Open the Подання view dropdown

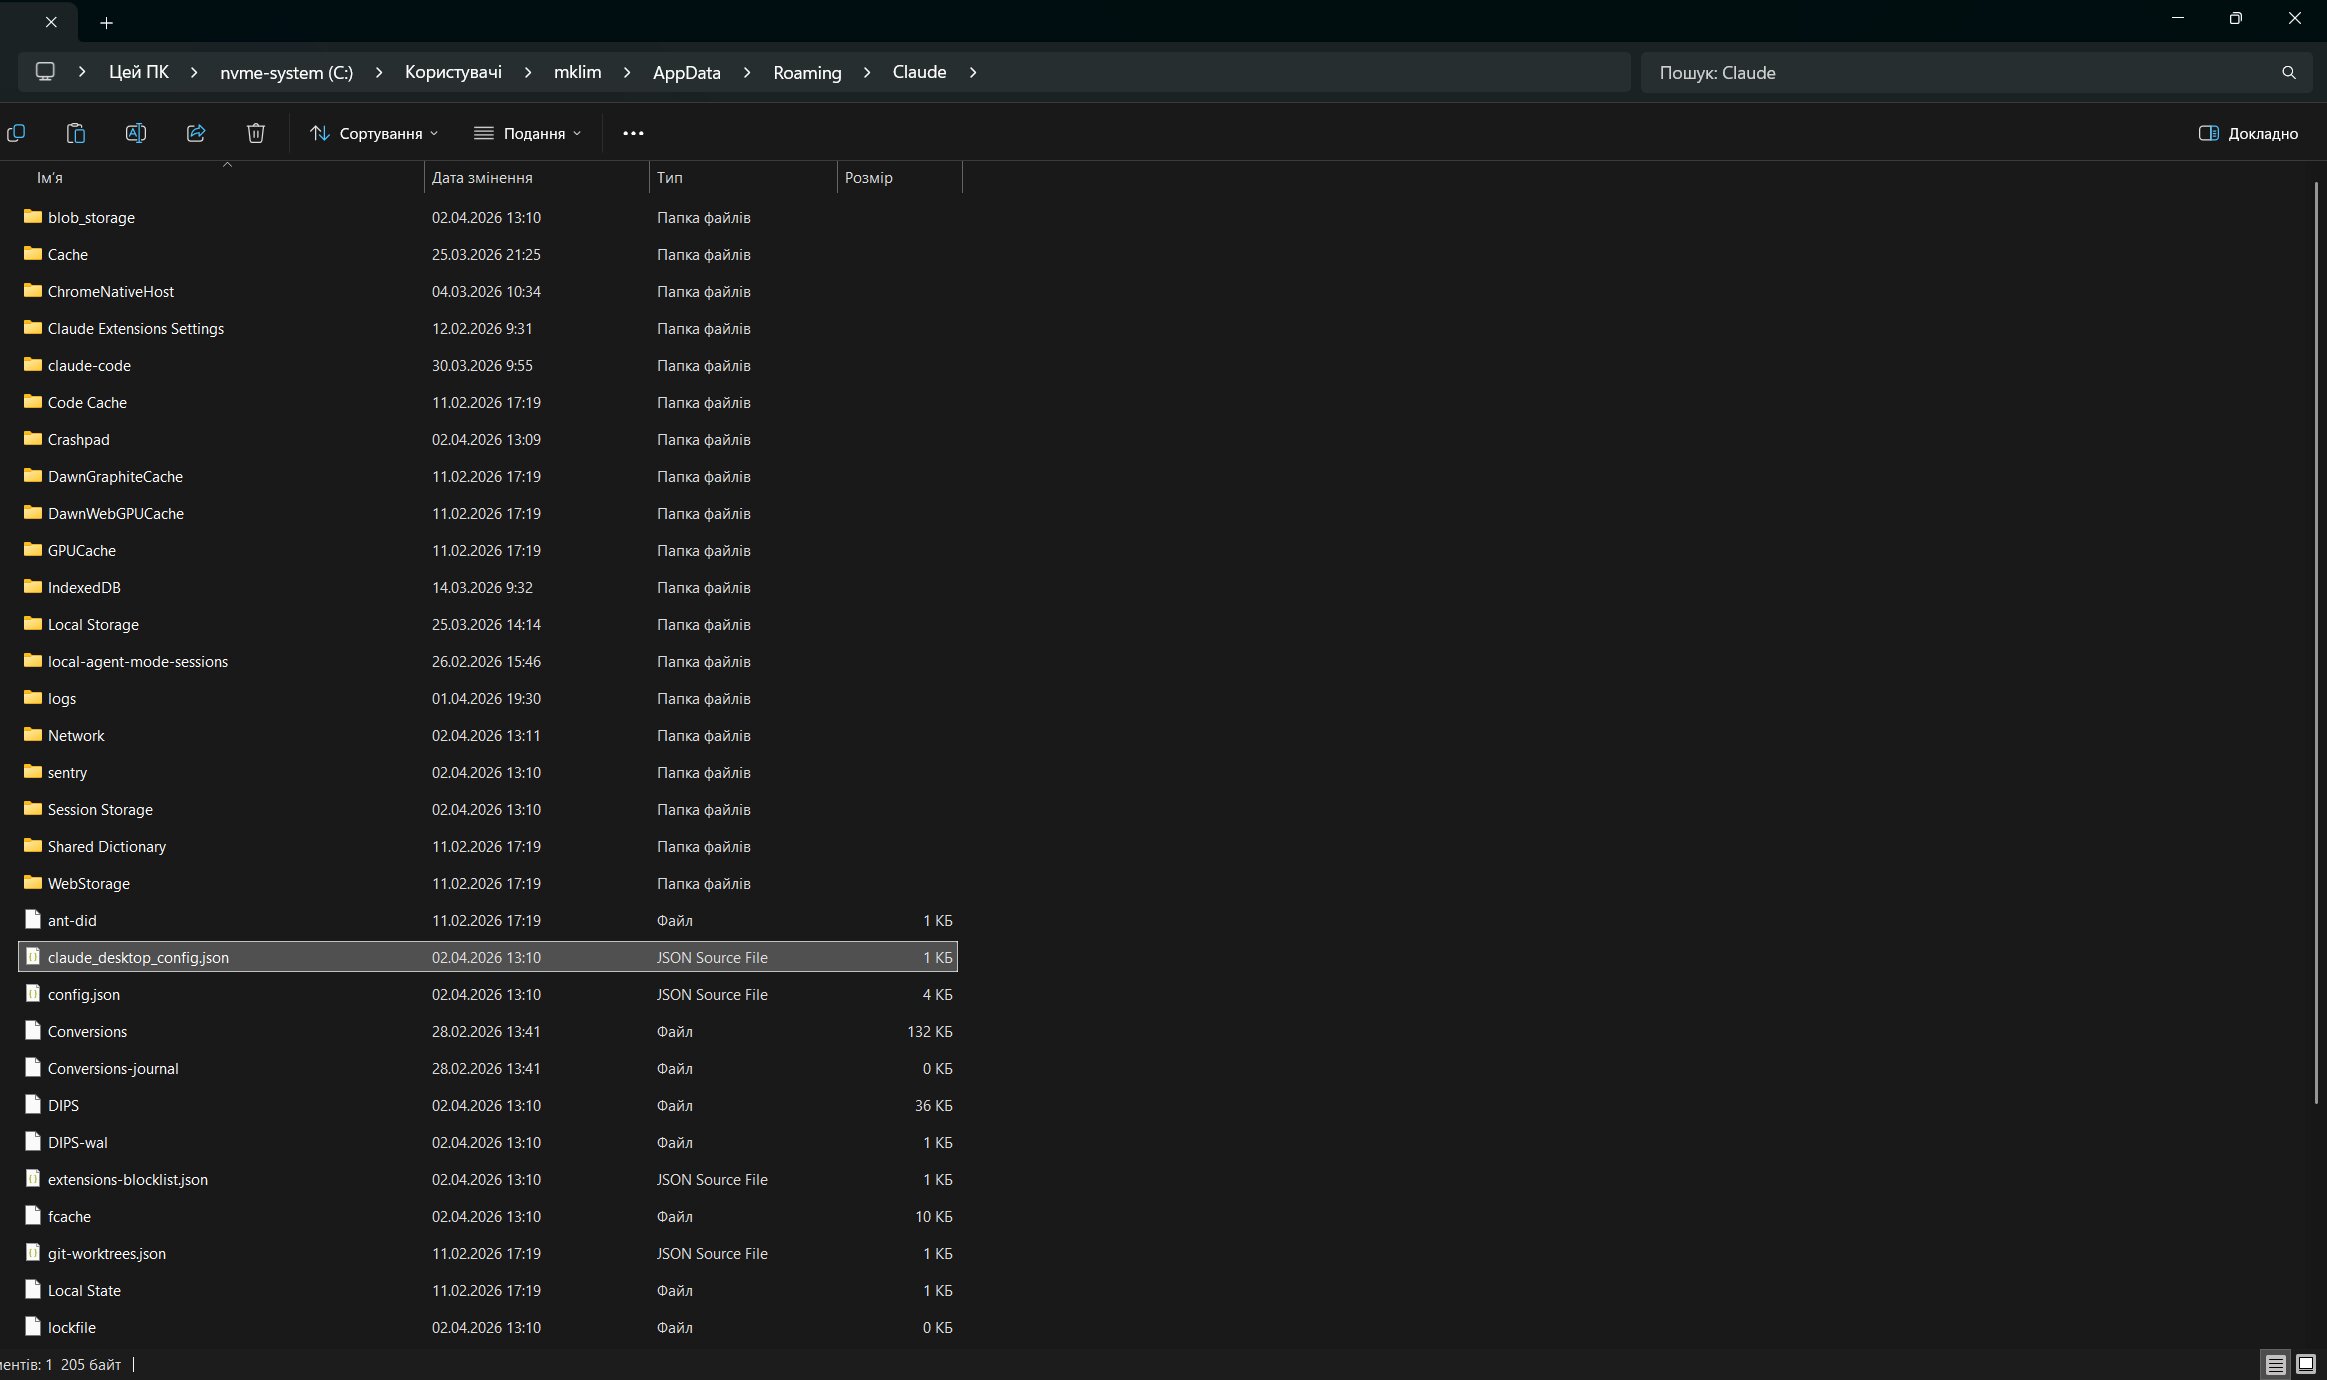(x=528, y=133)
